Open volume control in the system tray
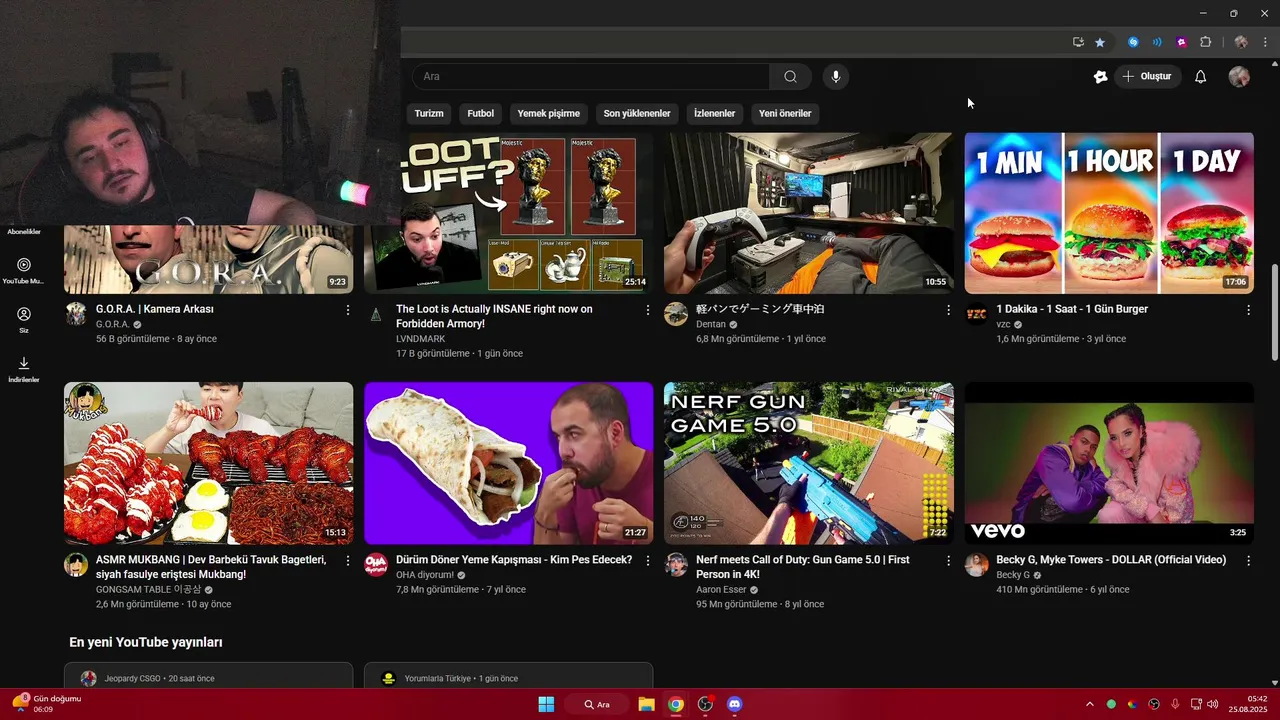Viewport: 1280px width, 720px height. tap(1213, 704)
